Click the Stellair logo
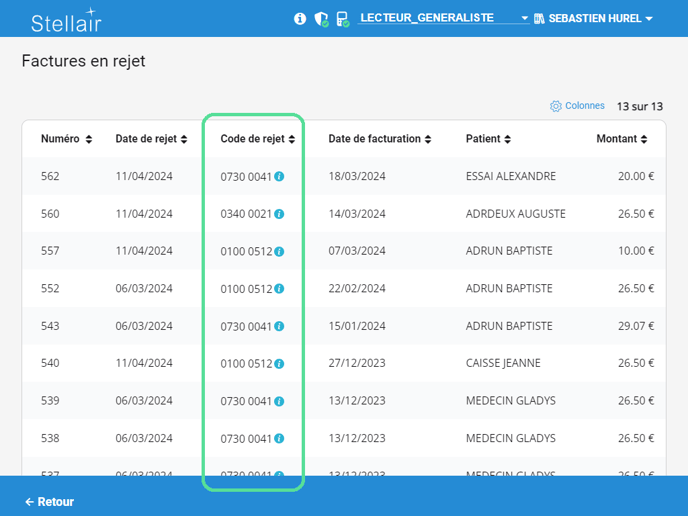The width and height of the screenshot is (688, 516). point(66,20)
